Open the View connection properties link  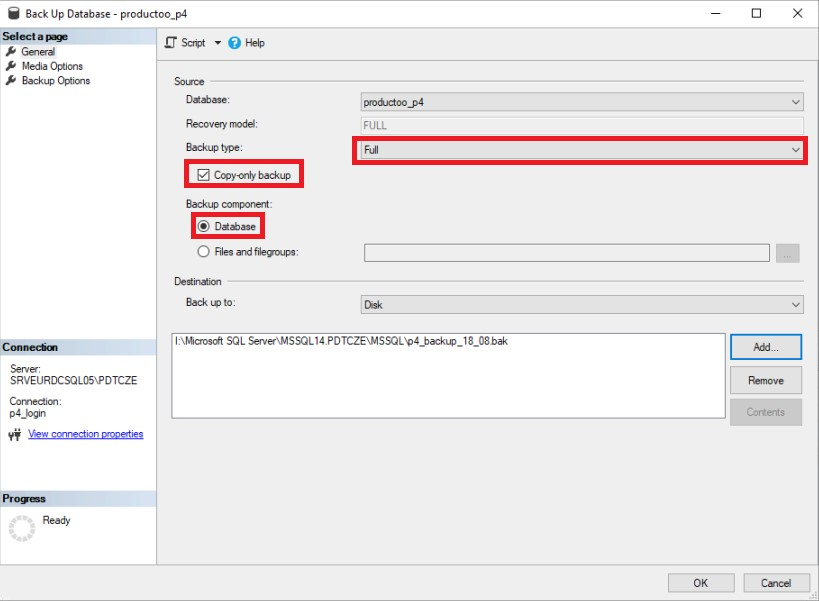click(85, 434)
